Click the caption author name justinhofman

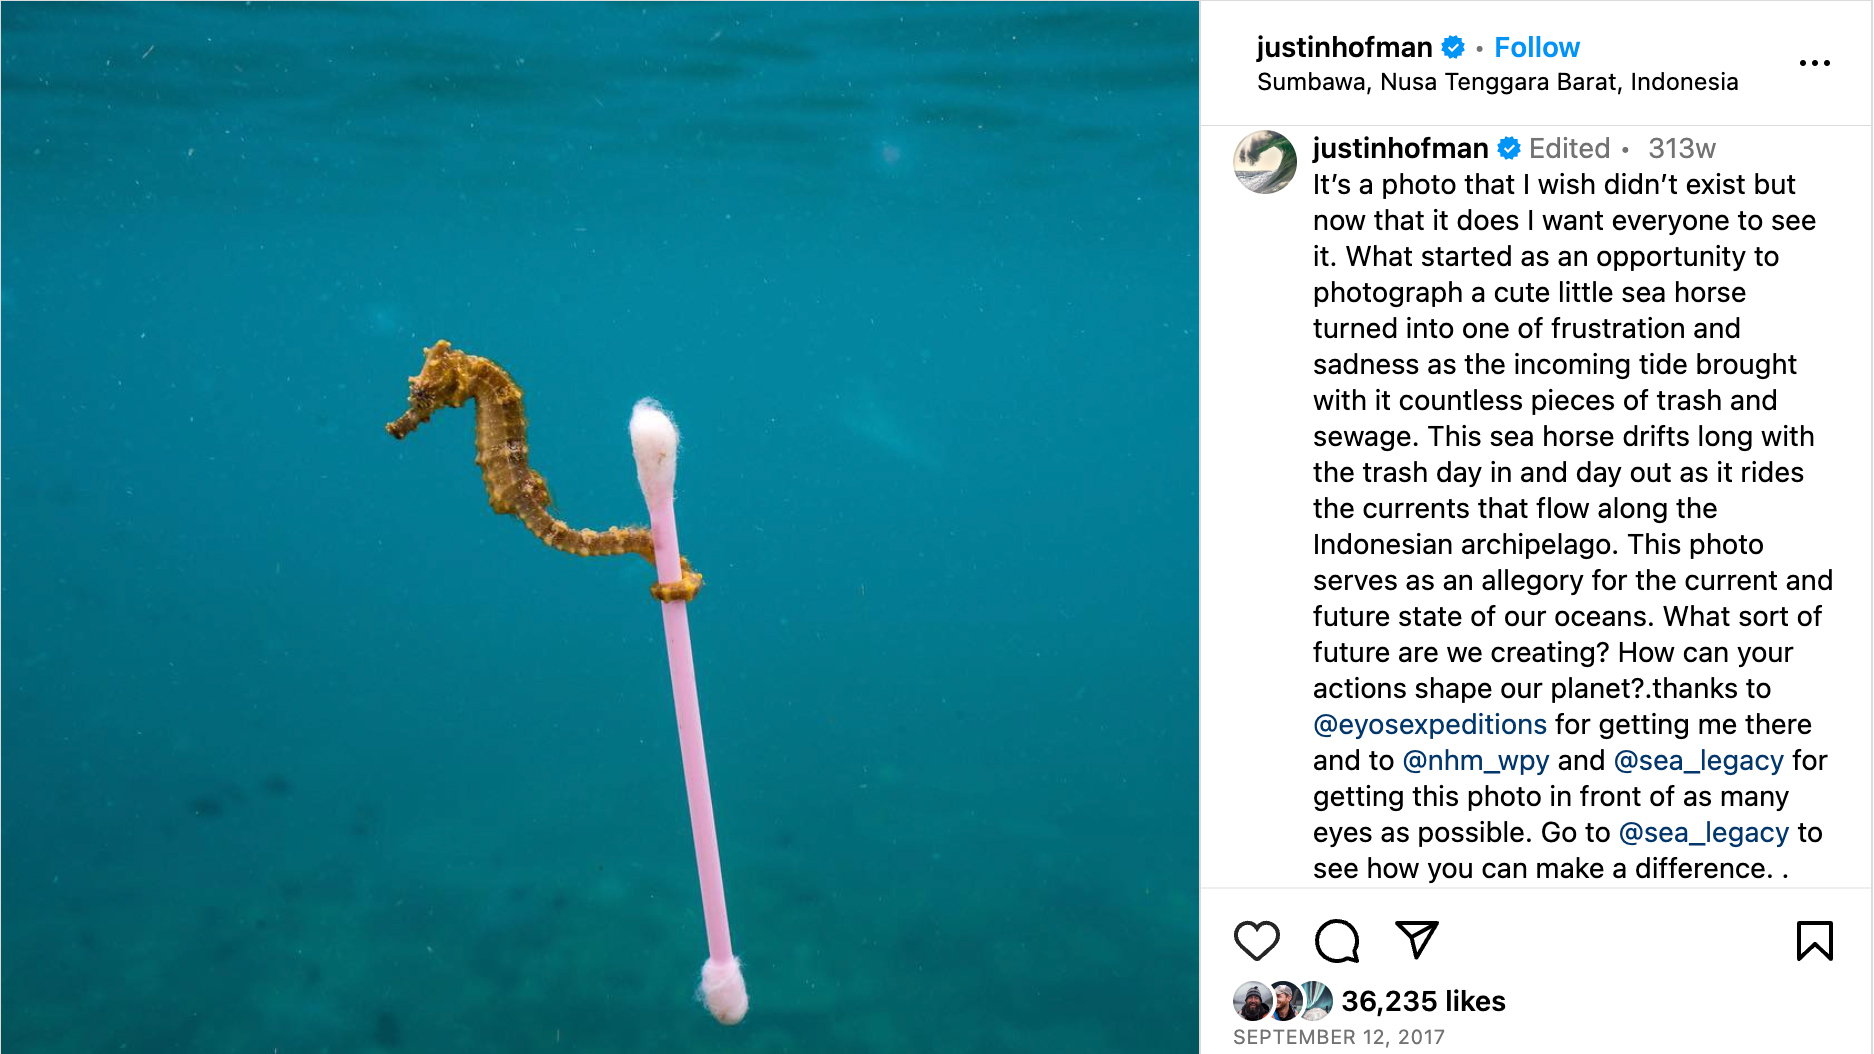1400,149
